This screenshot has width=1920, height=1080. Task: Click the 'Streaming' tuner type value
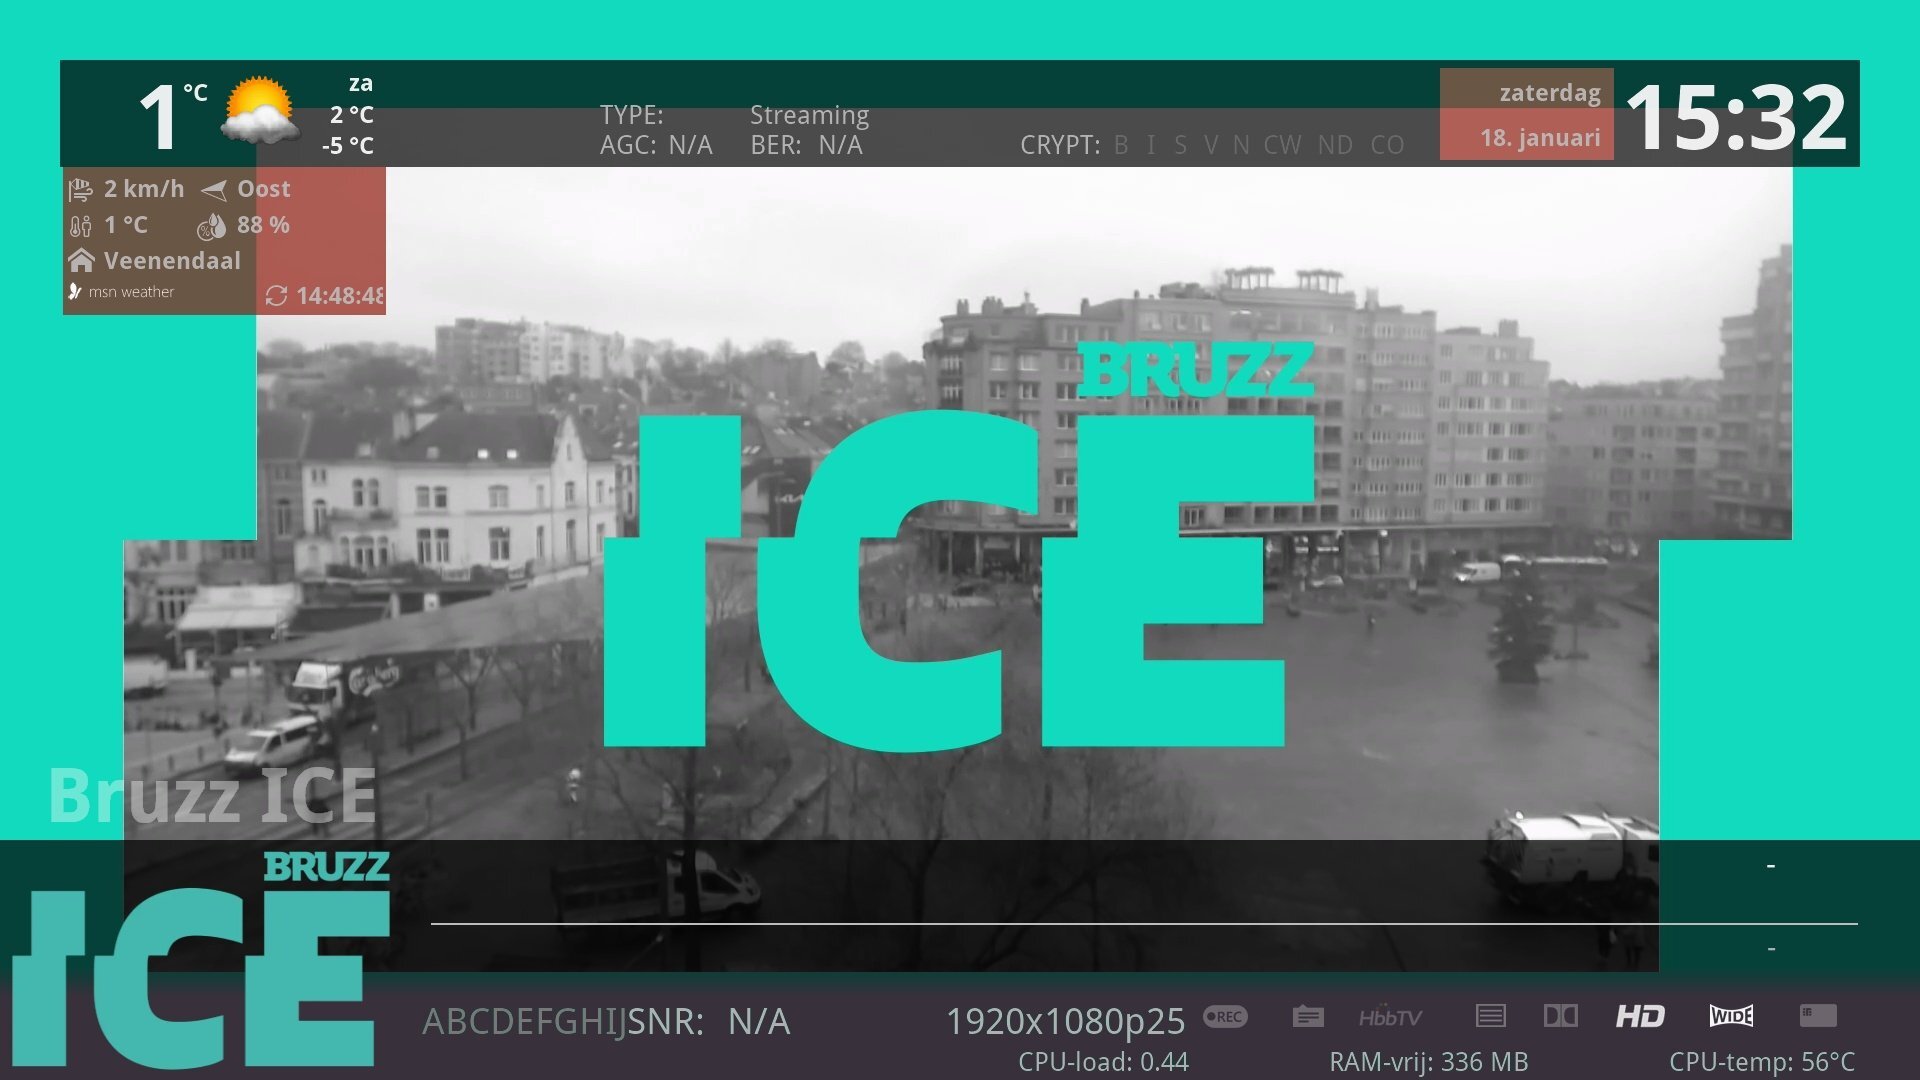tap(809, 115)
